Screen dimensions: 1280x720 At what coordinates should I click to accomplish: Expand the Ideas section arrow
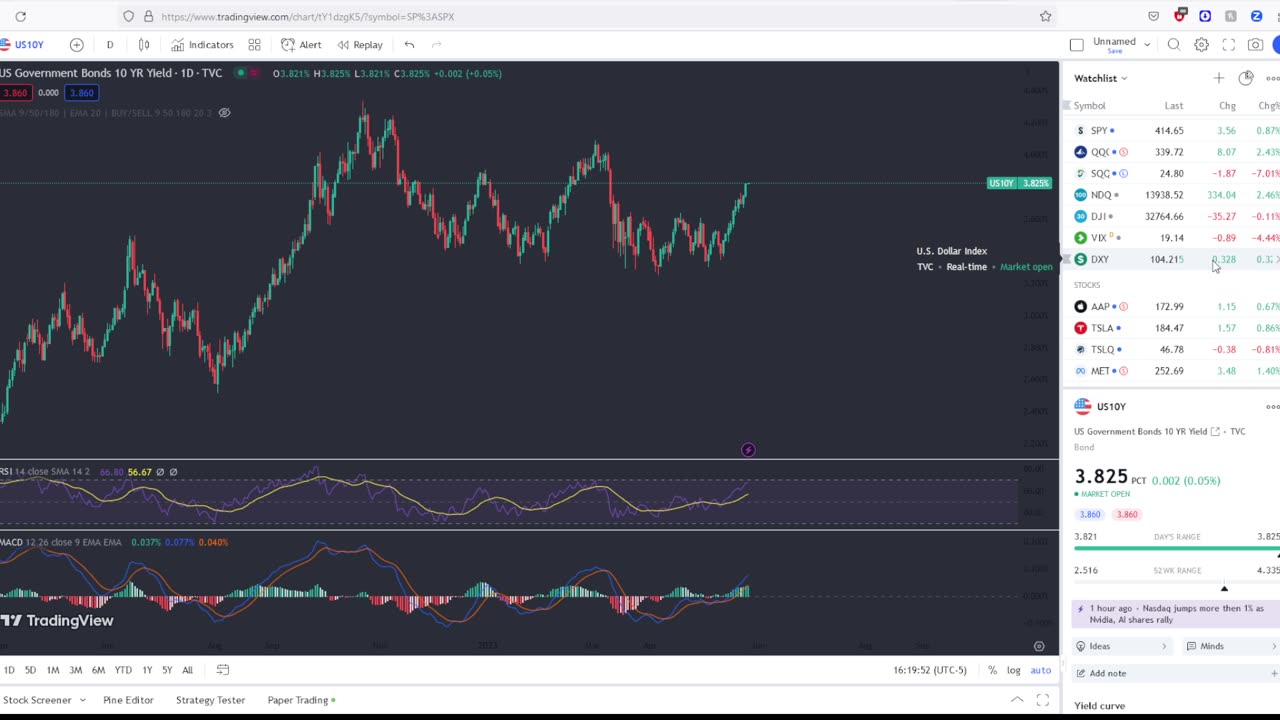(x=1164, y=646)
